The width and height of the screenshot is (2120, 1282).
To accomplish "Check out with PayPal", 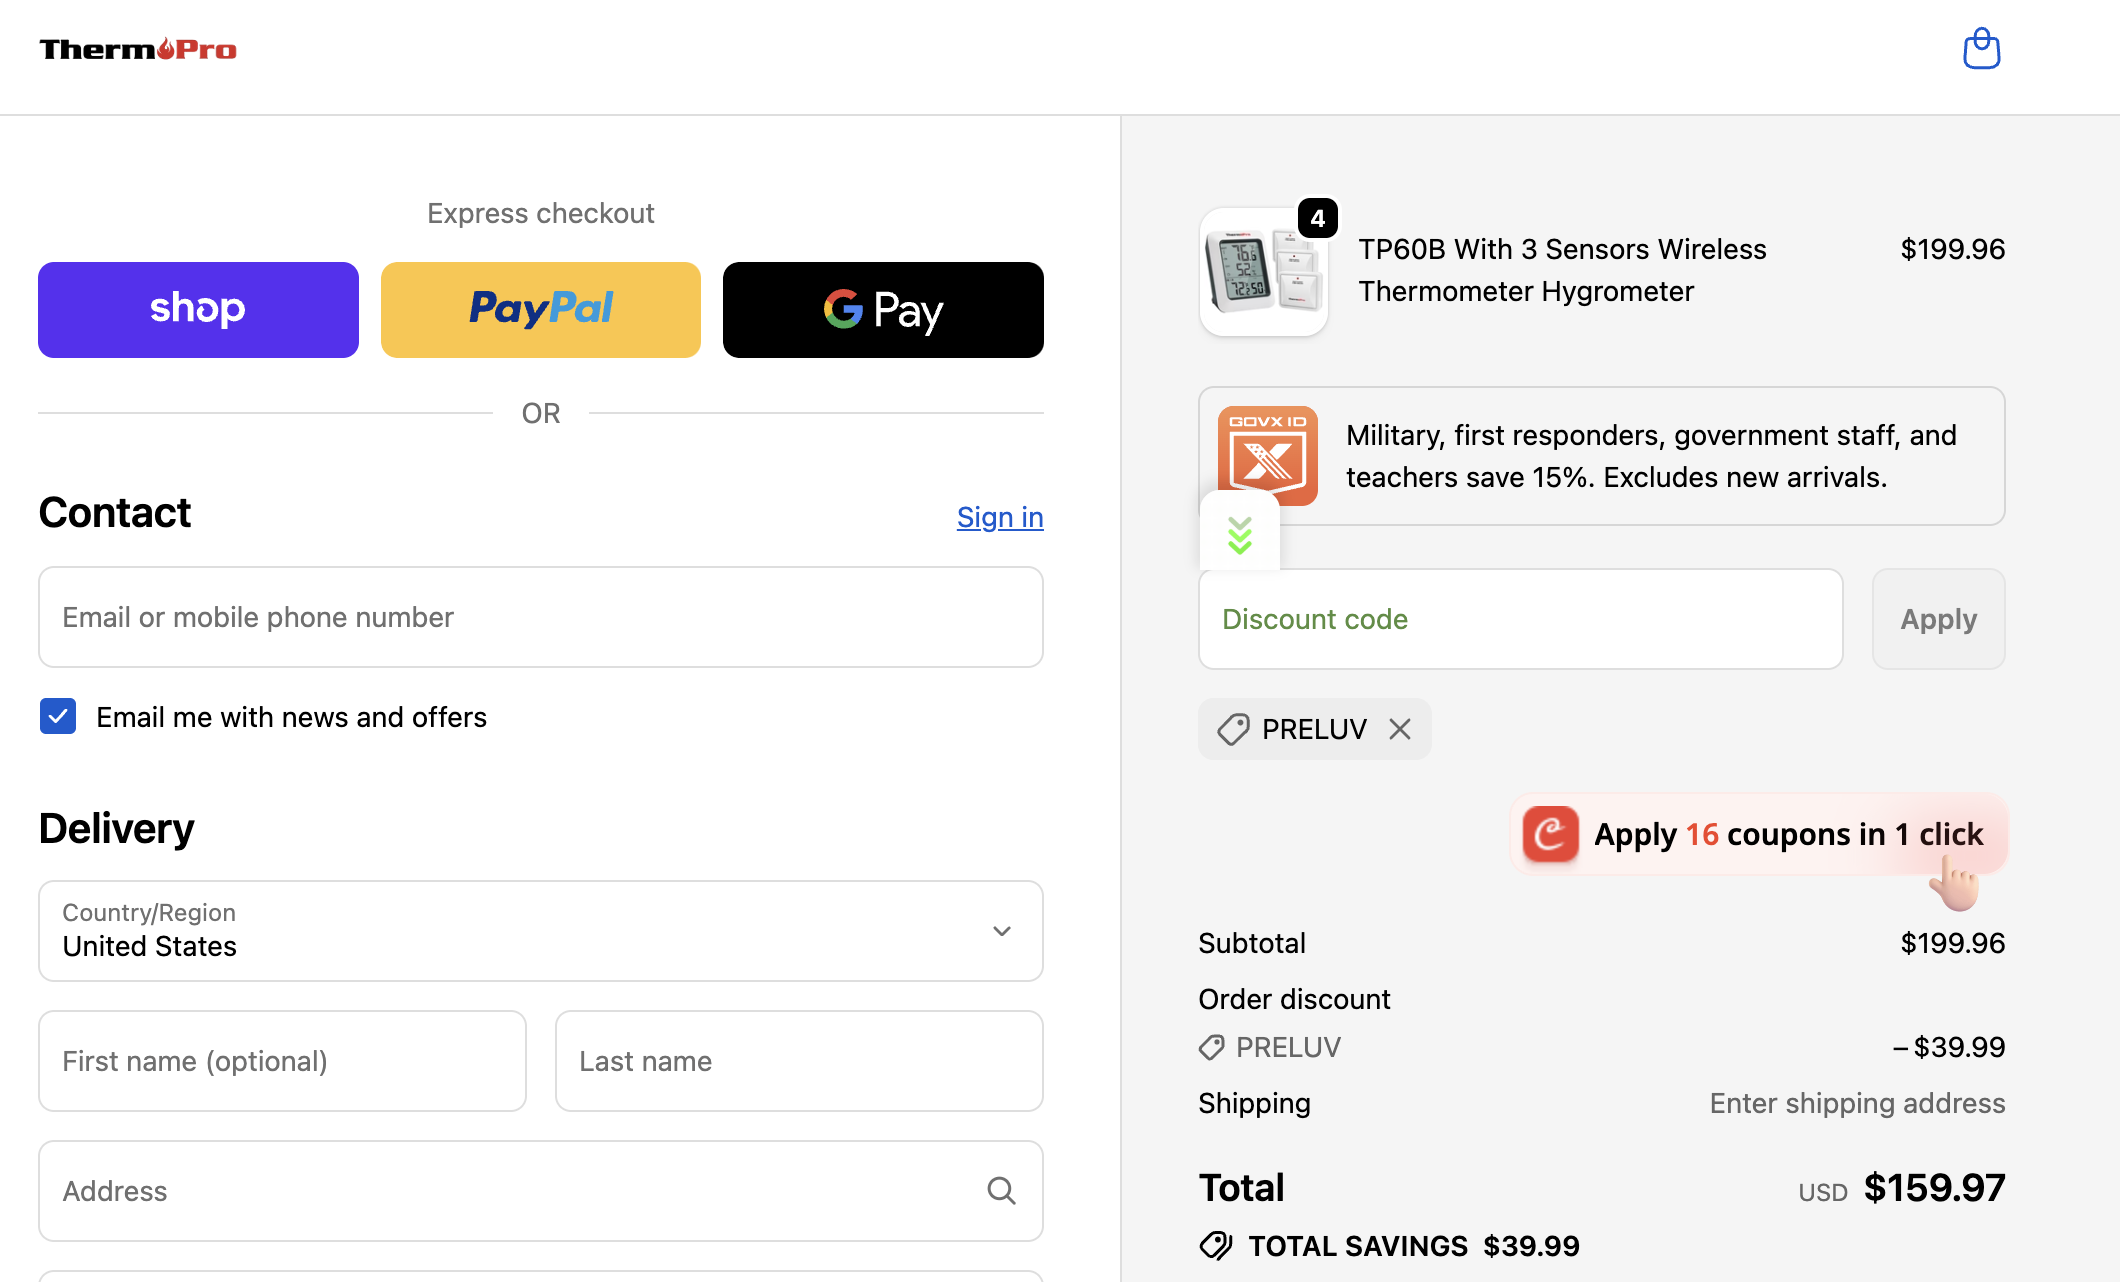I will (541, 310).
